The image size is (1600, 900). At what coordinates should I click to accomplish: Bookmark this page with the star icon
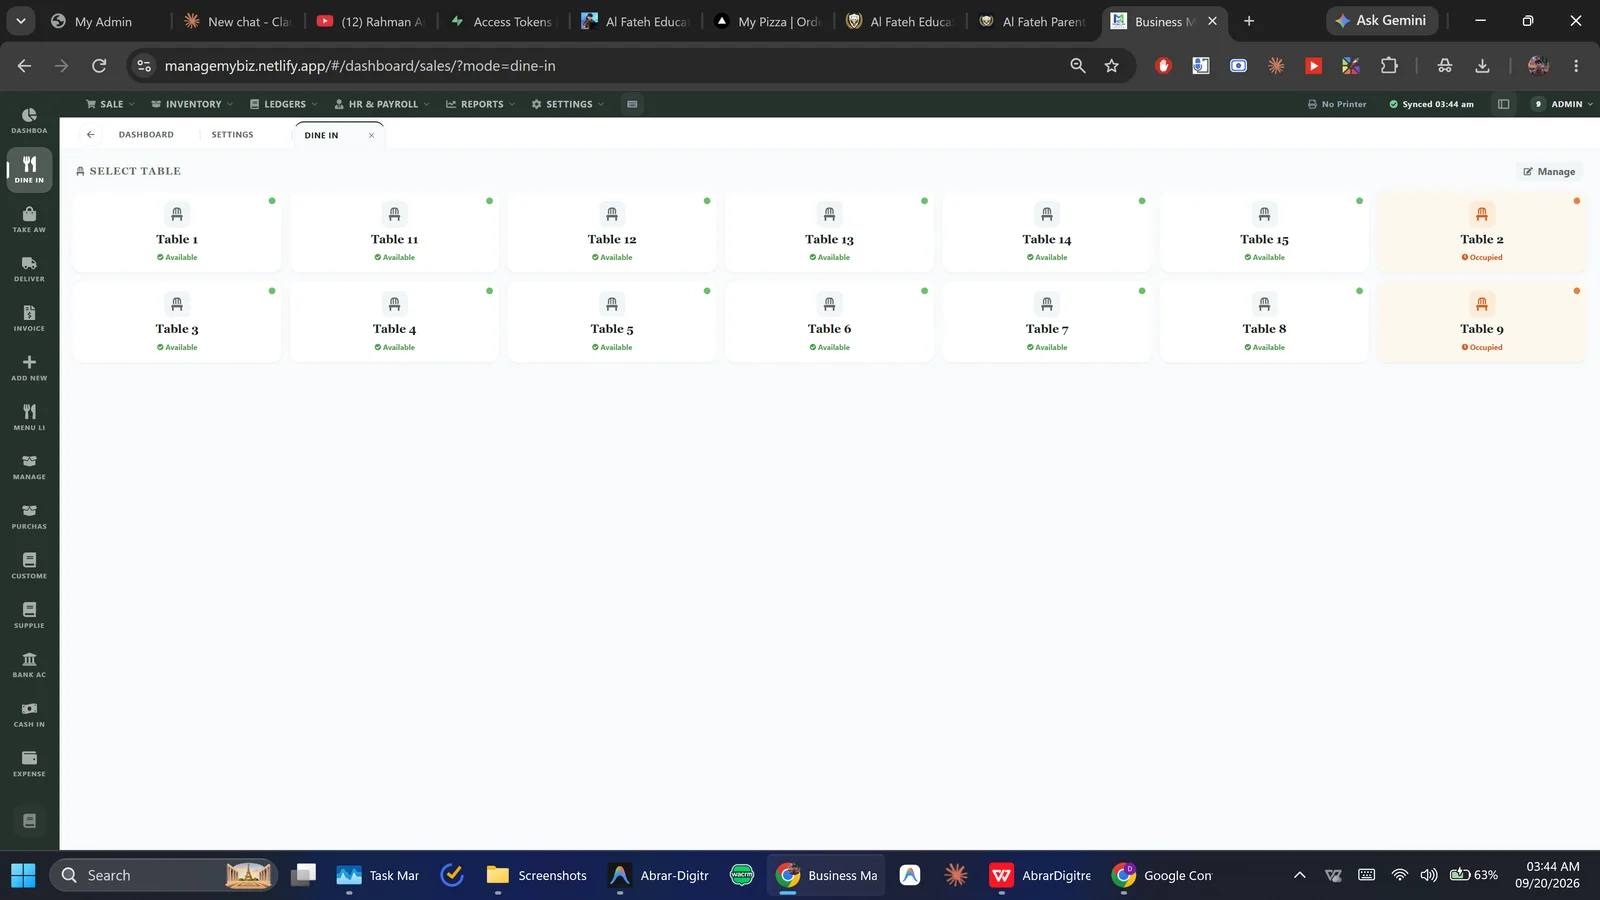[1111, 66]
